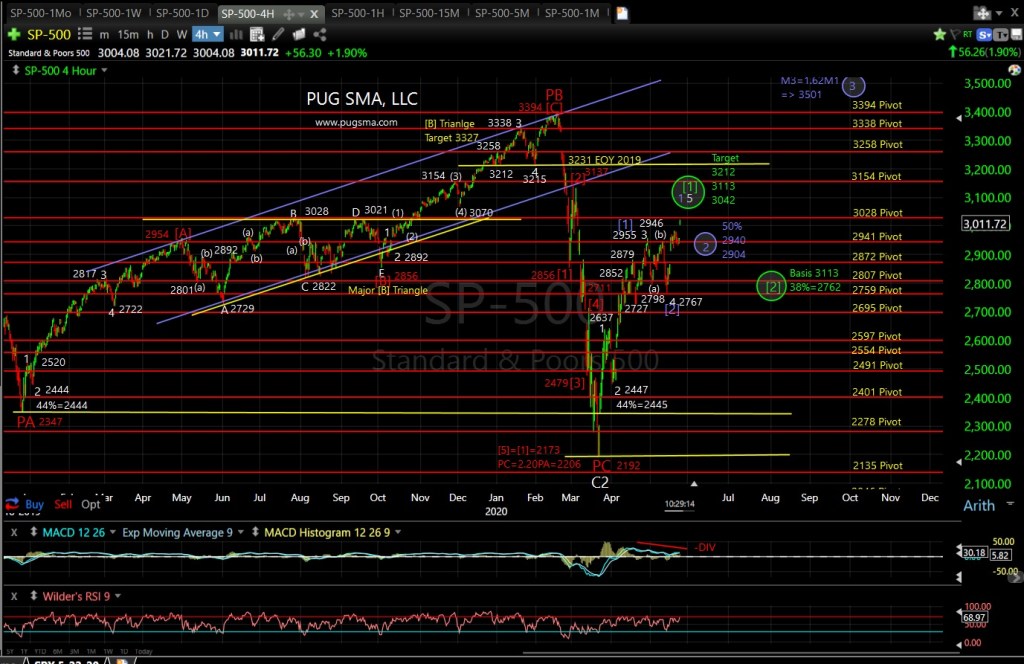Image resolution: width=1024 pixels, height=664 pixels.
Task: Select the 'W' weekly interval
Action: point(182,35)
